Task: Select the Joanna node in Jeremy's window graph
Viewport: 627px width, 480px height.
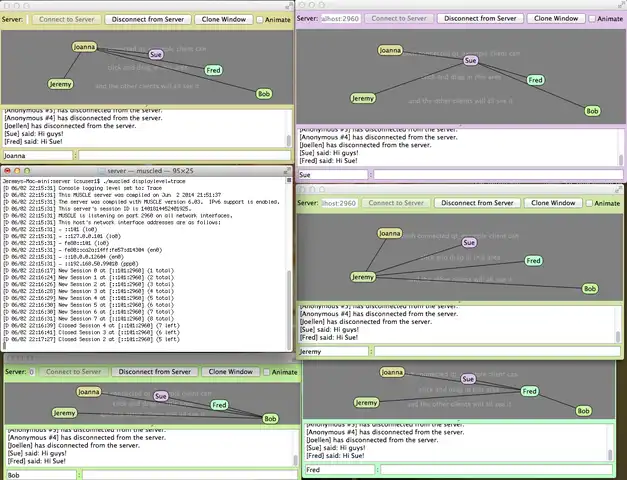Action: pos(389,234)
